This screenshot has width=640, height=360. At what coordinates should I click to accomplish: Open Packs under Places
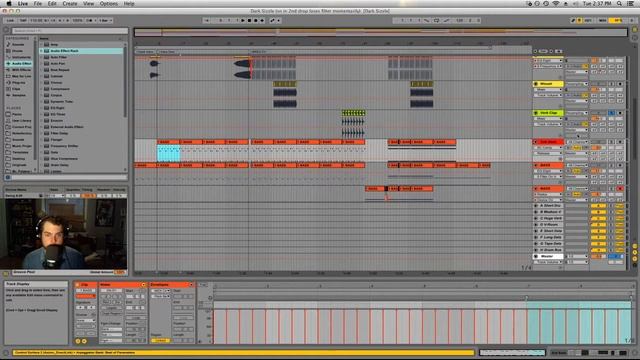coord(18,114)
